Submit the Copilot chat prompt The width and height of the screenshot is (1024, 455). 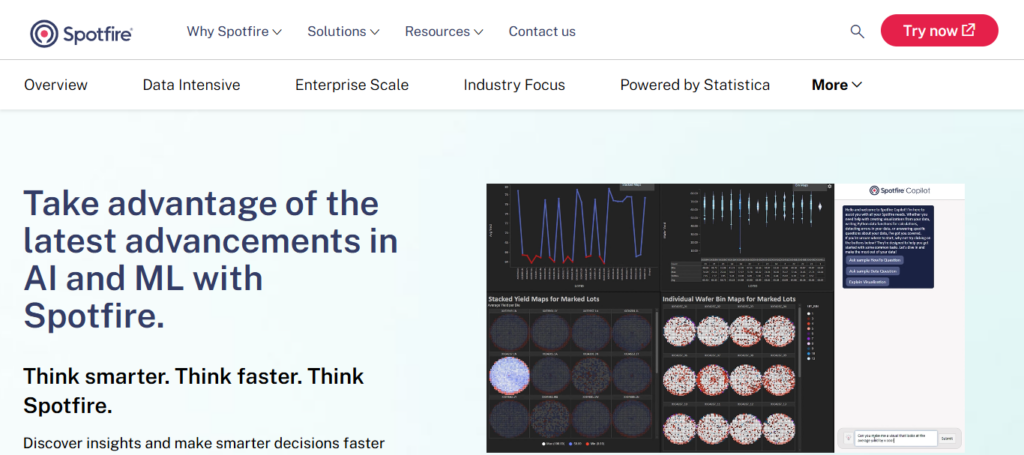(x=947, y=439)
